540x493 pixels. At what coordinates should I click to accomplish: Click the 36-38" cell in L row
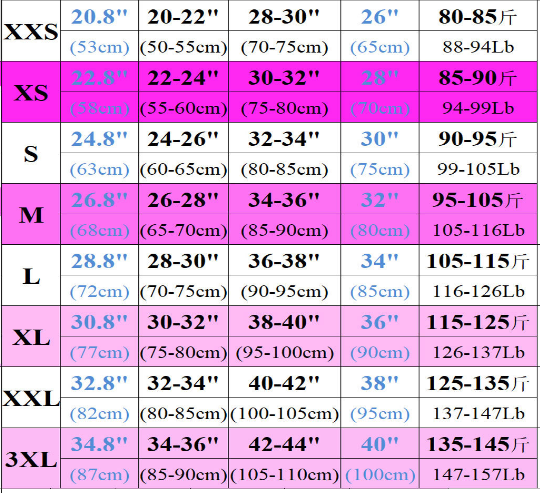284,260
